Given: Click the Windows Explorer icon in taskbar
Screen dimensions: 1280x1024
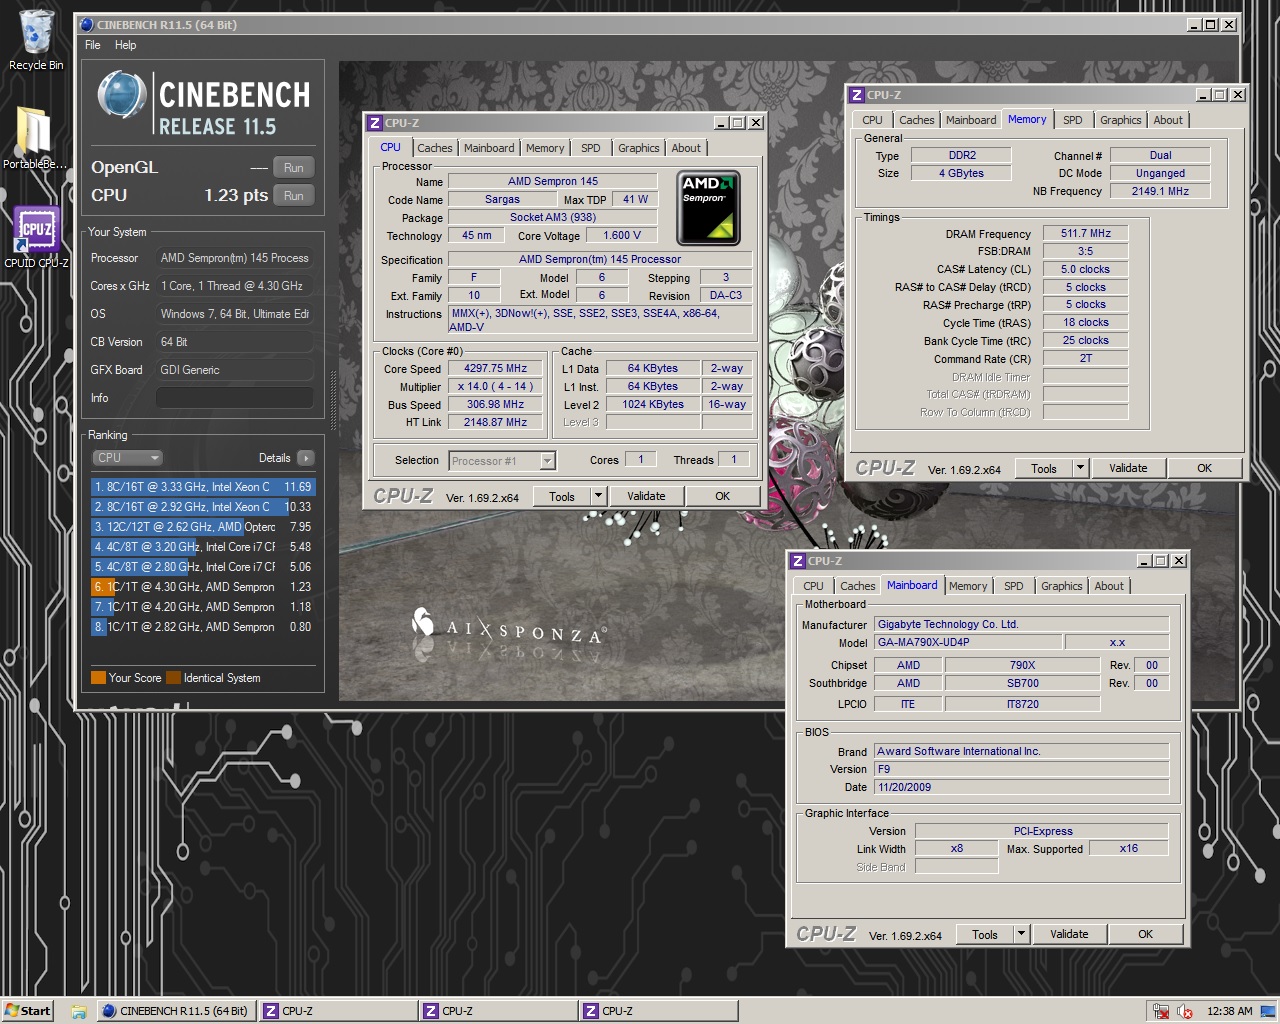Looking at the screenshot, I should [x=78, y=1011].
